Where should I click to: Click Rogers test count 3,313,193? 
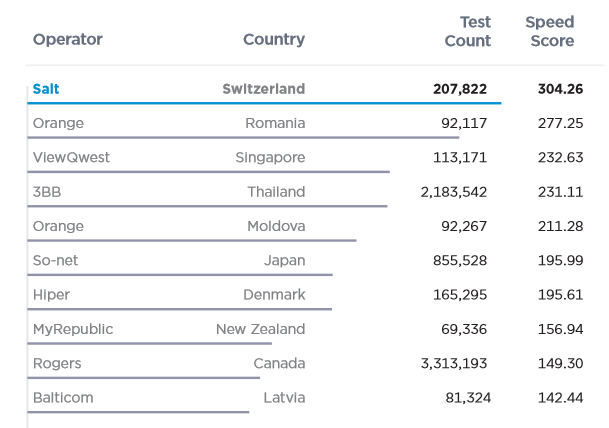[x=454, y=363]
